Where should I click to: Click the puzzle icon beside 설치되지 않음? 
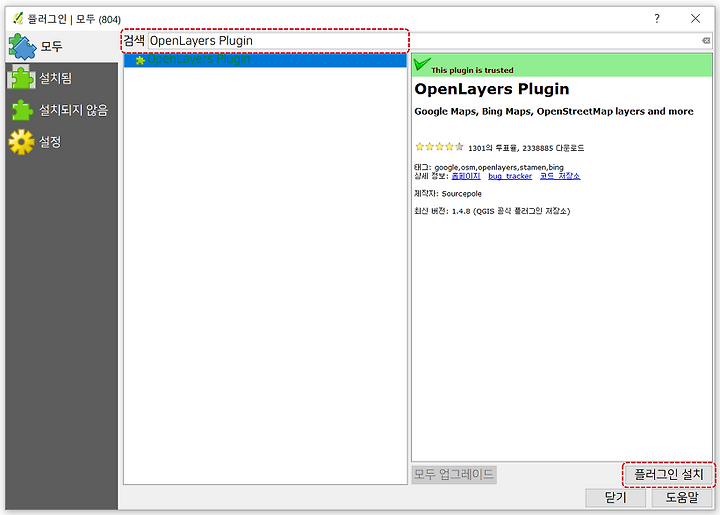click(22, 110)
